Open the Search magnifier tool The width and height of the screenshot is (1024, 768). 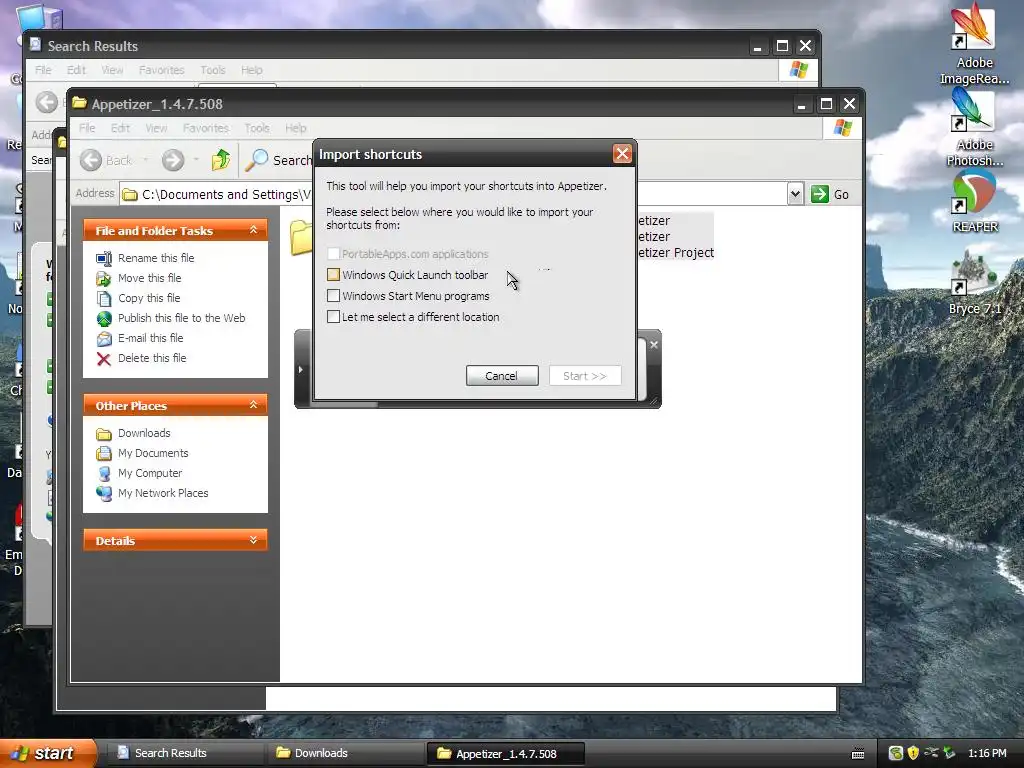[x=257, y=160]
